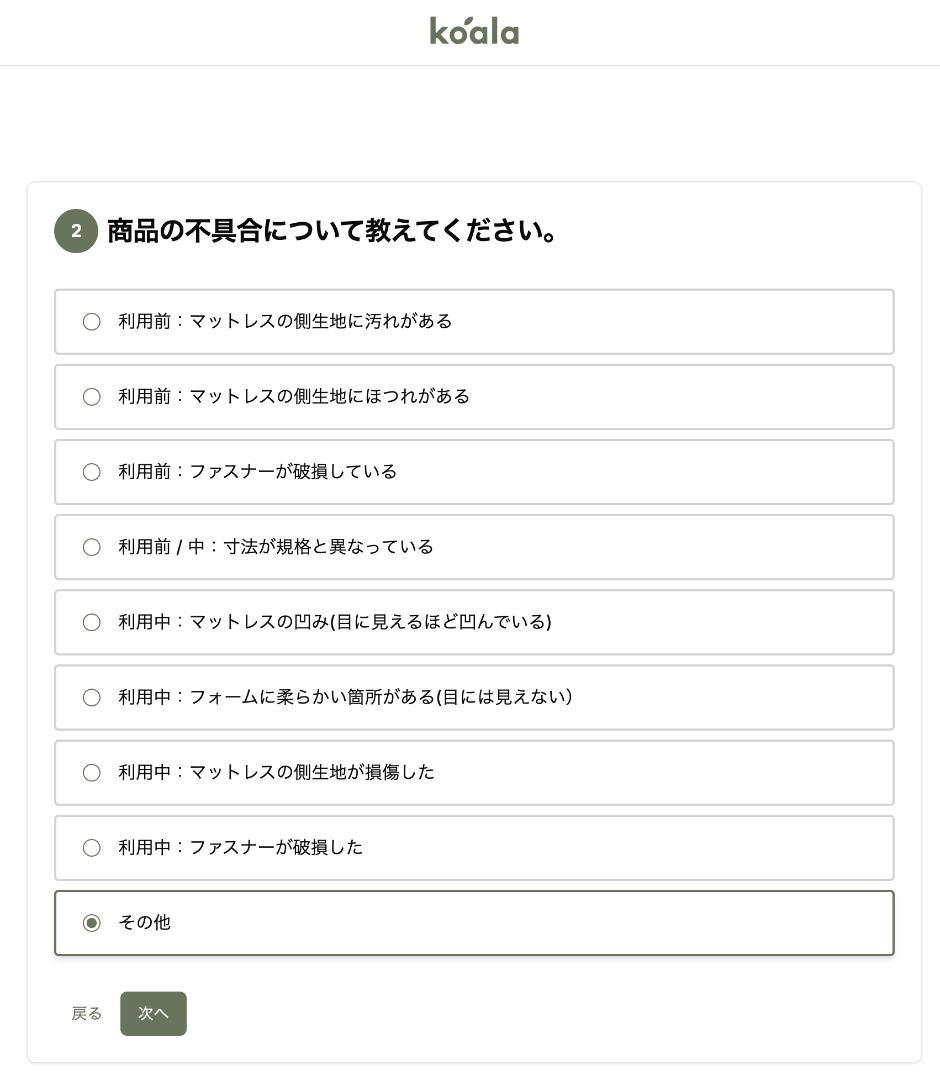Select radio for 利用前：マットレスの側生地に汚れがある

pyautogui.click(x=92, y=322)
